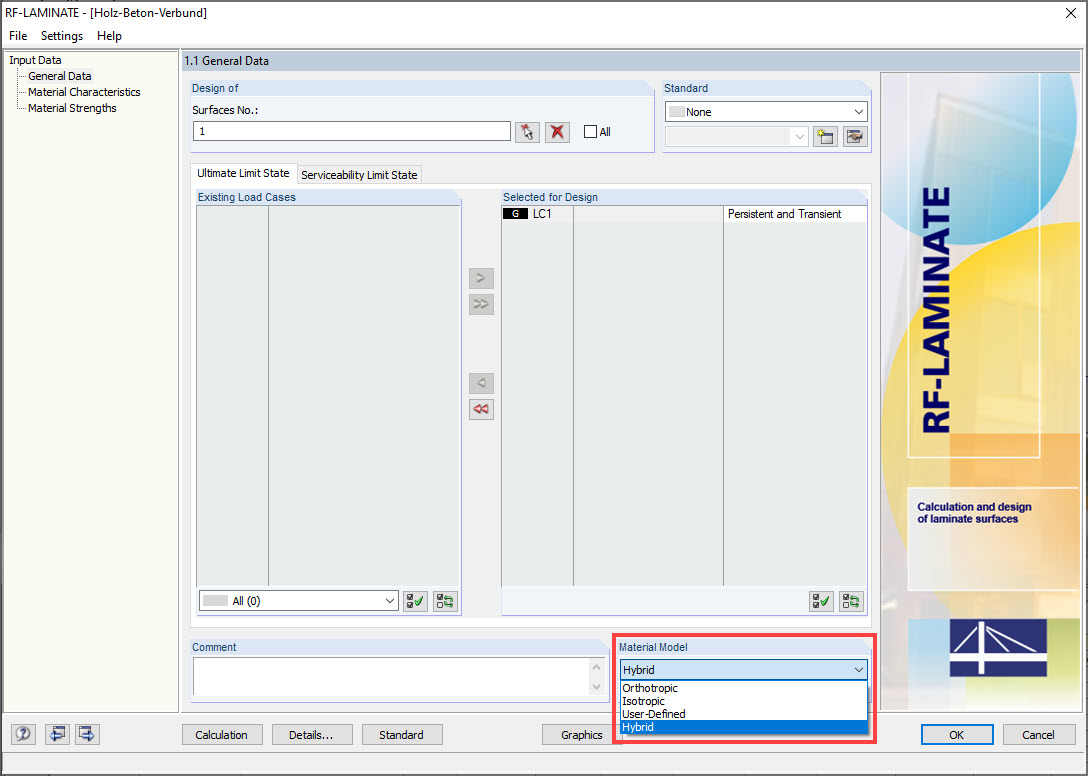The height and width of the screenshot is (776, 1088).
Task: Go to the previous input table icon
Action: pos(58,734)
